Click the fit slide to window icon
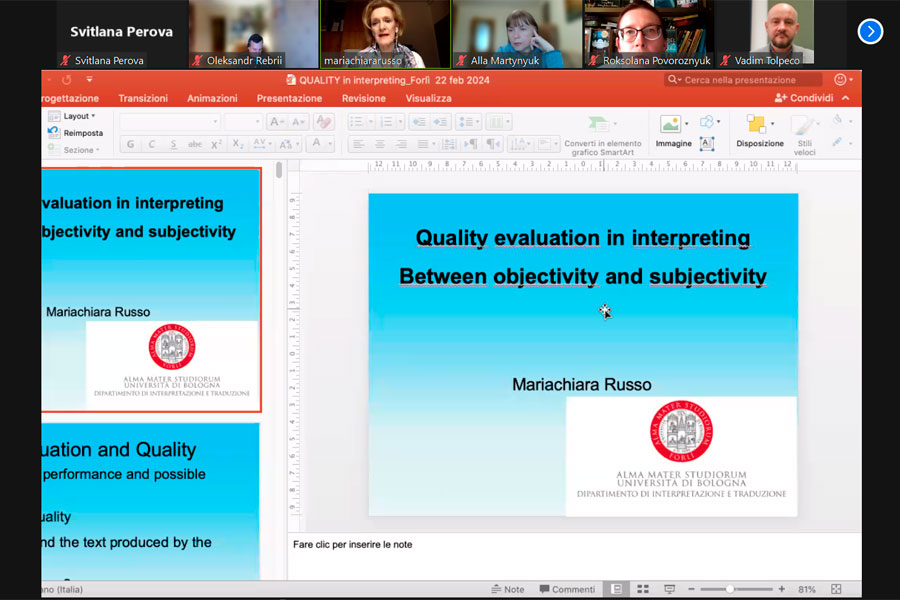The height and width of the screenshot is (600, 900). (x=836, y=589)
